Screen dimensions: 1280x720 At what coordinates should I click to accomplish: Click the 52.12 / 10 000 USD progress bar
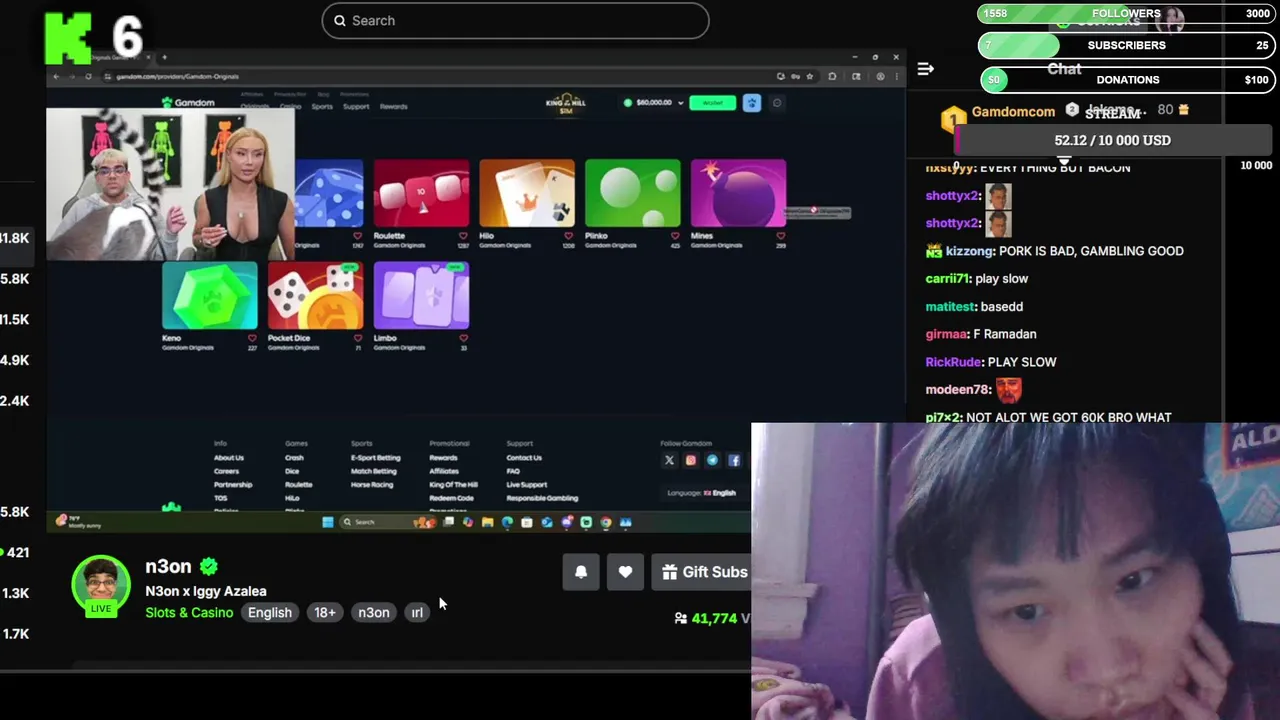point(1112,140)
